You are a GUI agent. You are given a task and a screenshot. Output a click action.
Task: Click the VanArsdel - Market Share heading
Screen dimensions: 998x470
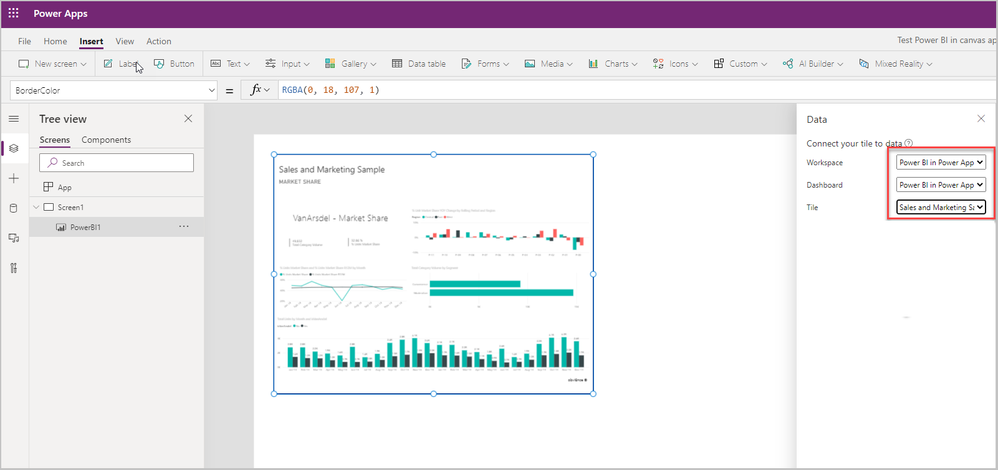(341, 218)
